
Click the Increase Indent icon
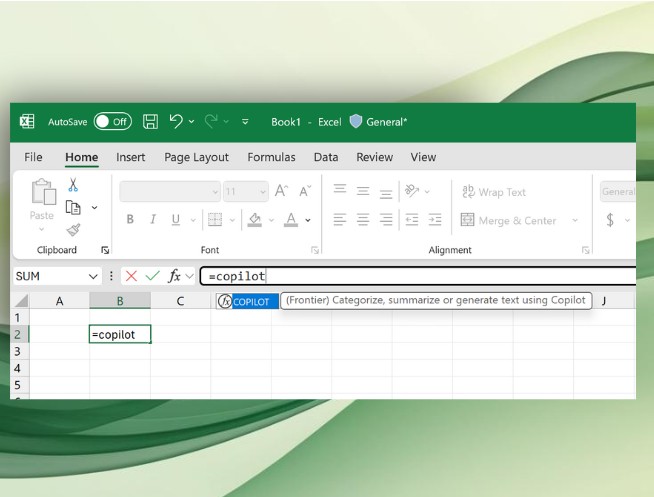coord(435,219)
